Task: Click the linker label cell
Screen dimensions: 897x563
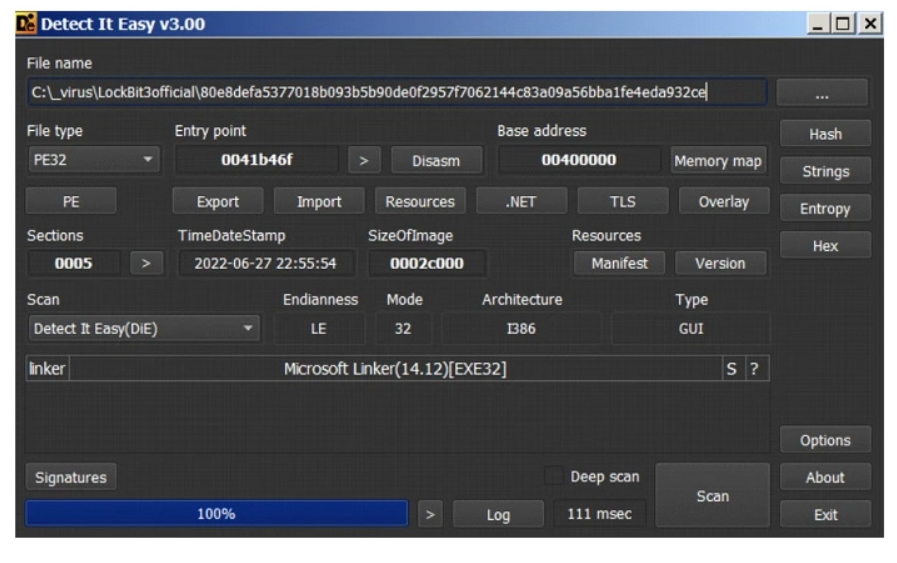Action: [47, 369]
